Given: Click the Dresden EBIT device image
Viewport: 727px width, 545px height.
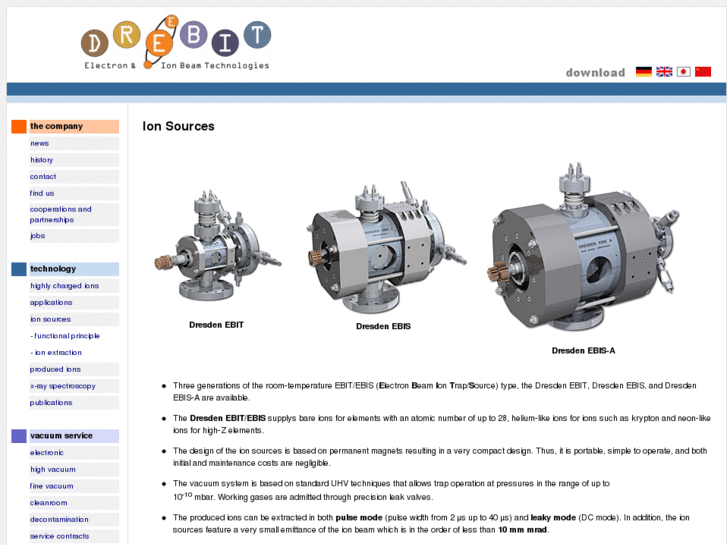Looking at the screenshot, I should tap(217, 246).
